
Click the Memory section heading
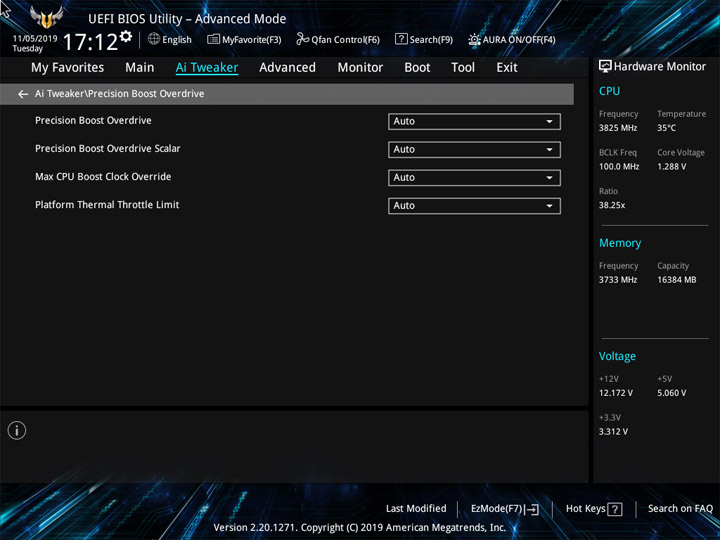pyautogui.click(x=620, y=243)
